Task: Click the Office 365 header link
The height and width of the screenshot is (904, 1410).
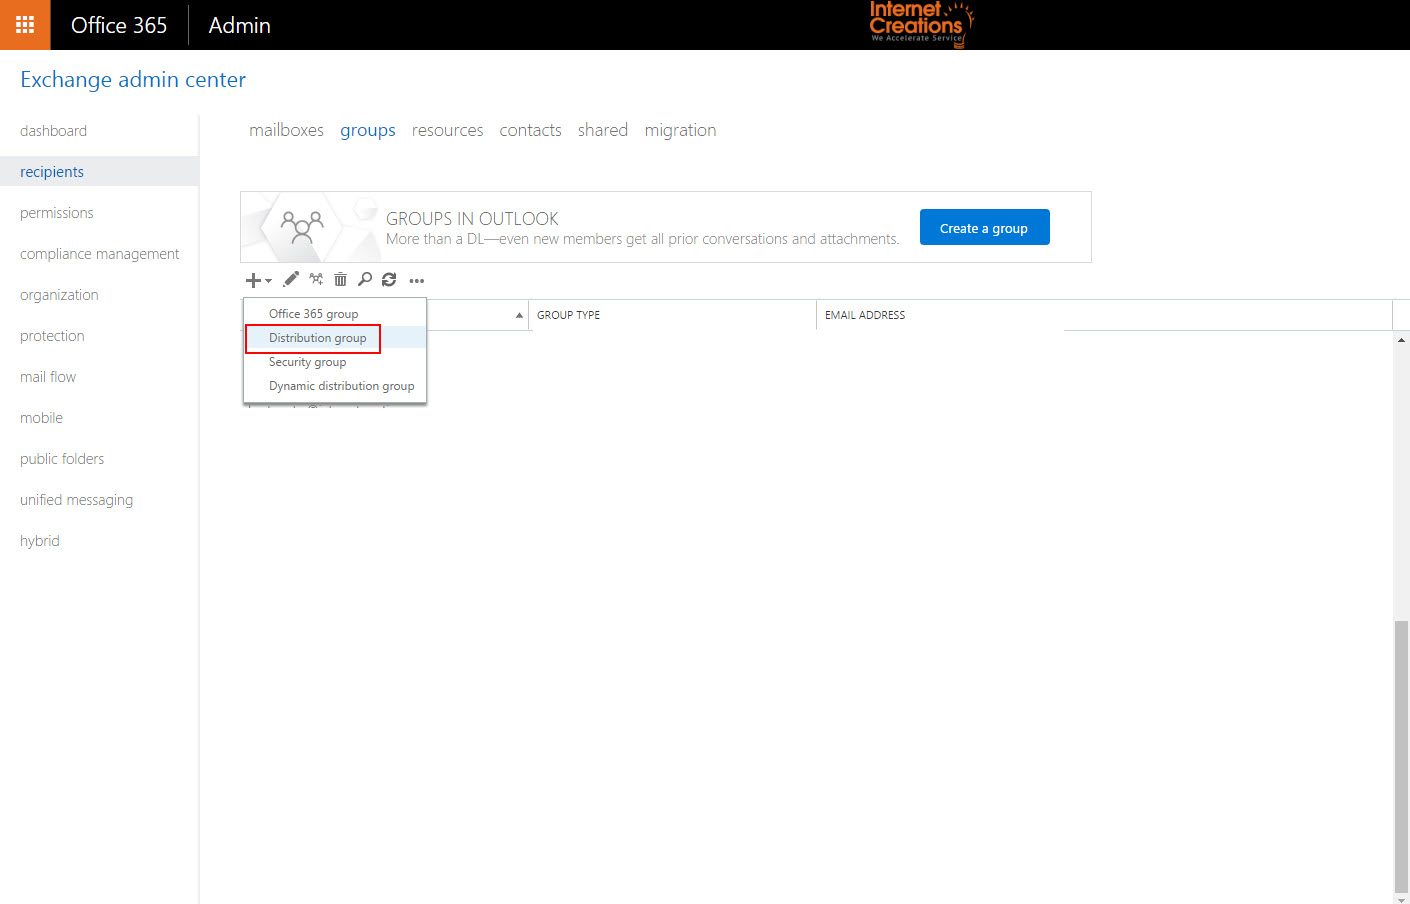Action: pos(119,25)
